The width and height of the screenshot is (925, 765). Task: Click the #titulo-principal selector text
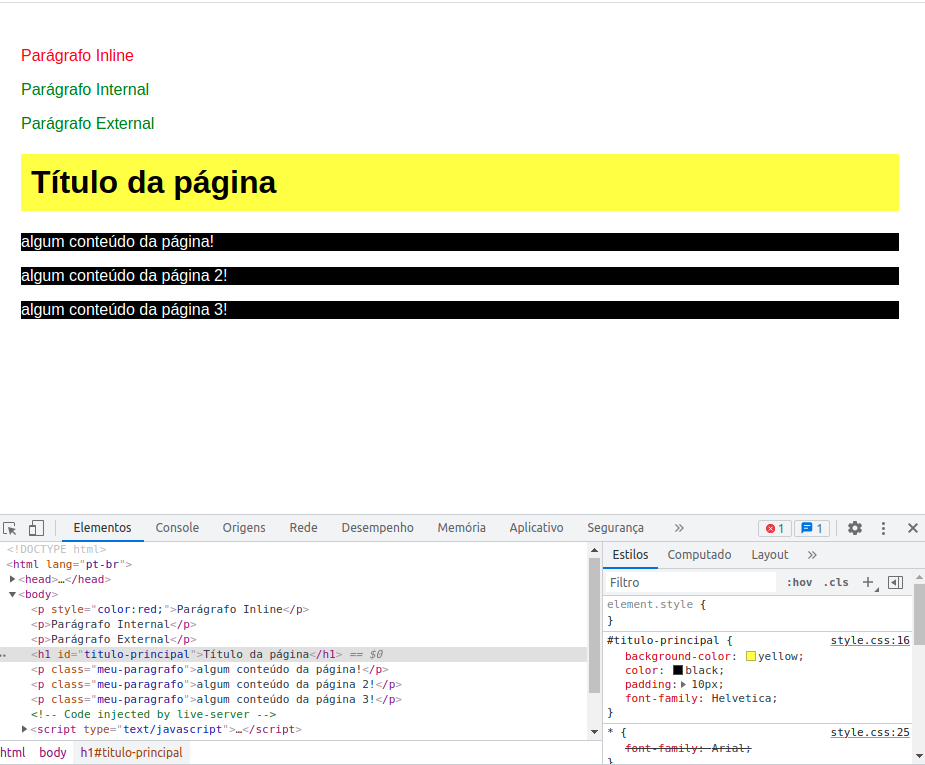[663, 641]
